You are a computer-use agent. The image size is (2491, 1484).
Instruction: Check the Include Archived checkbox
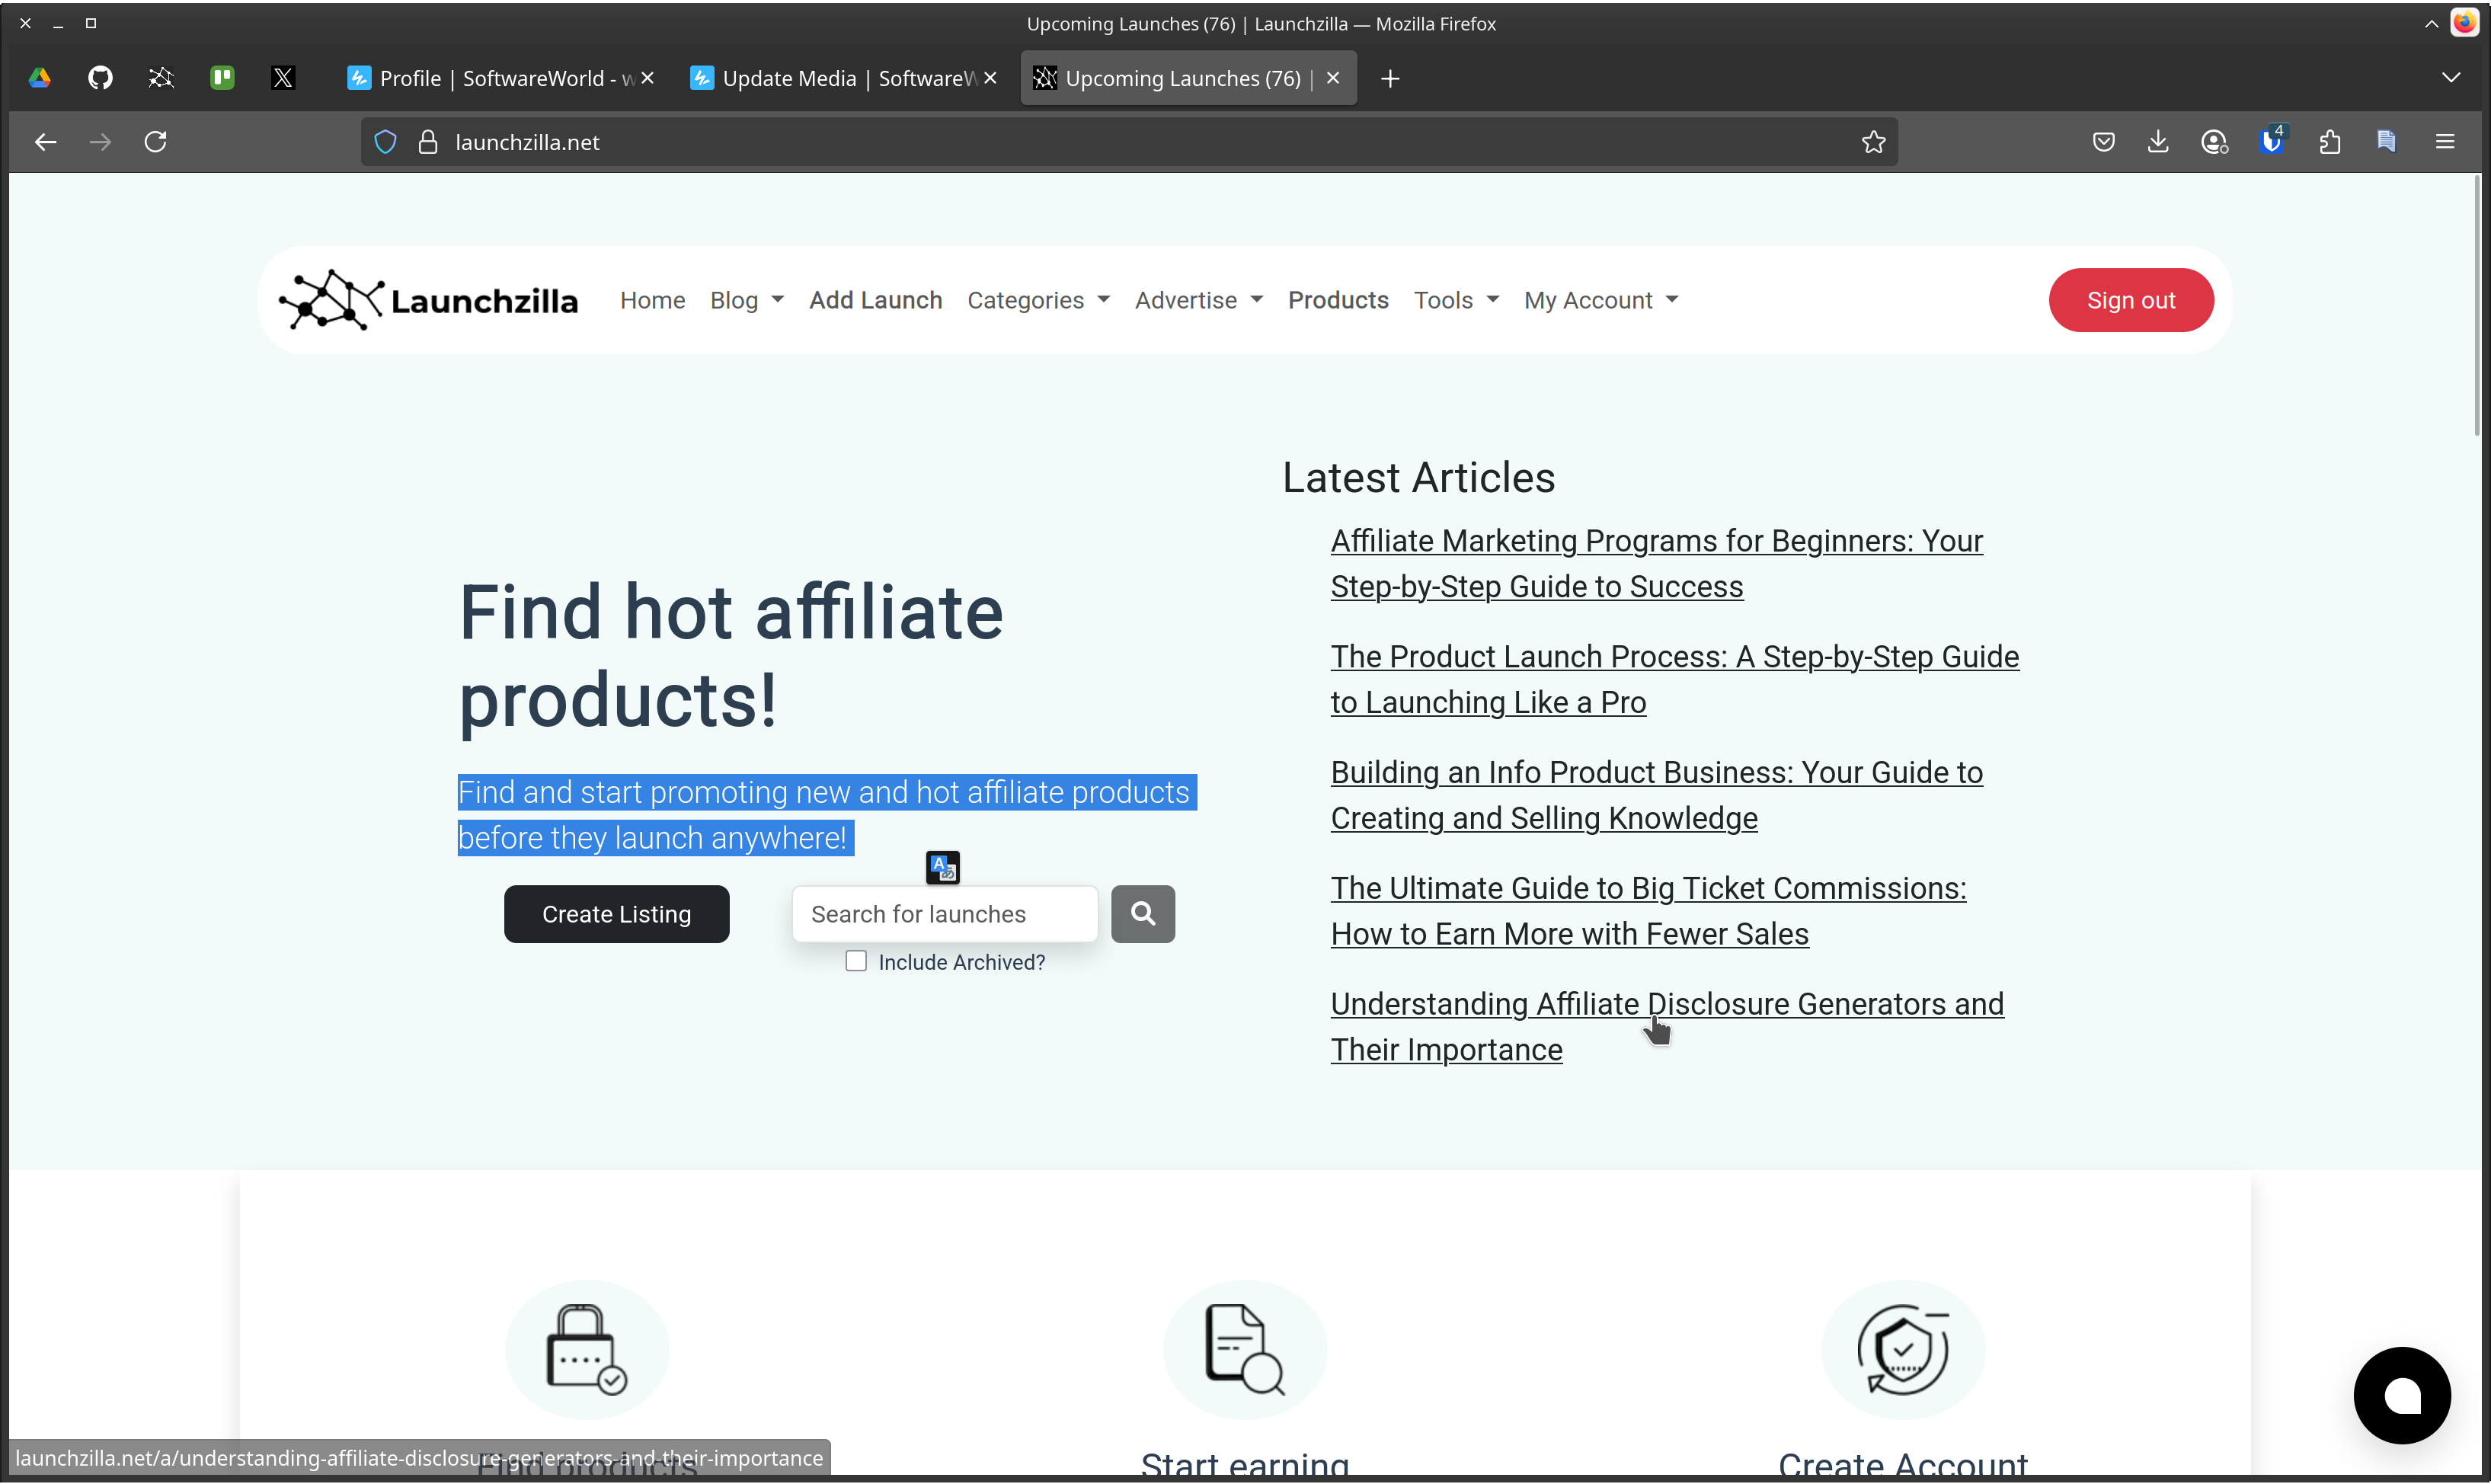click(x=856, y=961)
